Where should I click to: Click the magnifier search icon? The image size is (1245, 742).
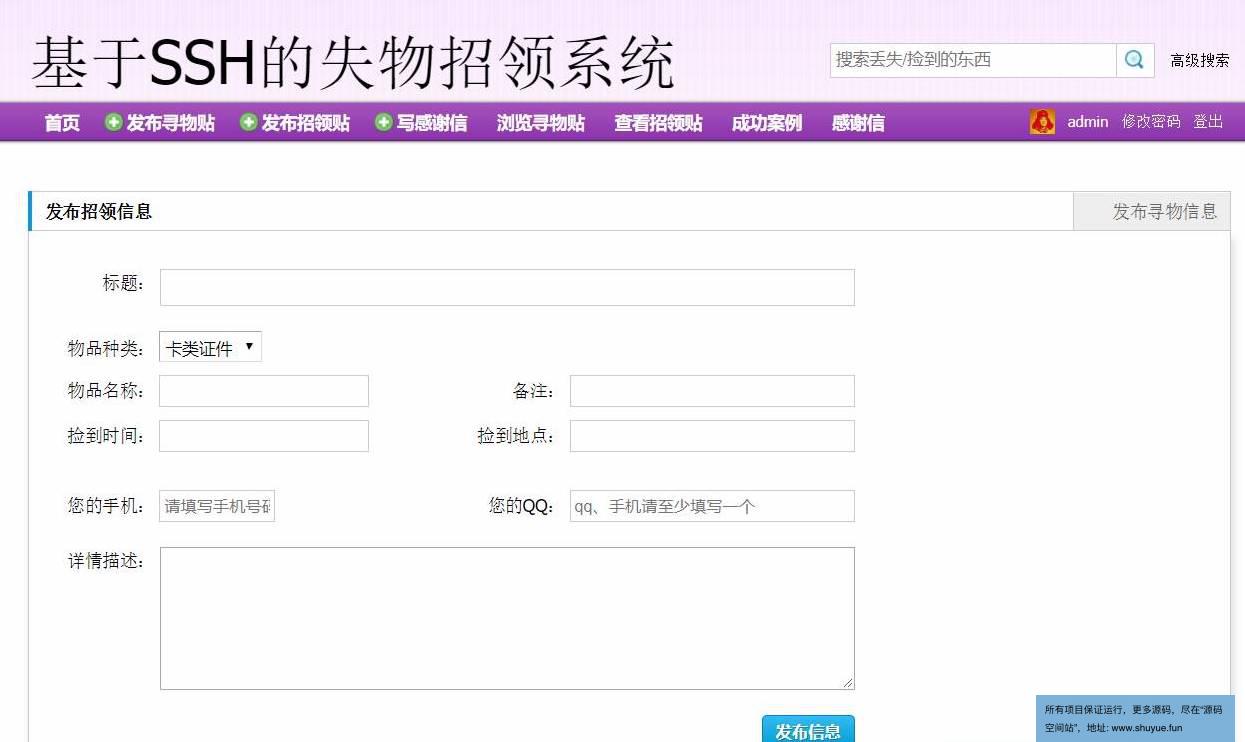(1135, 60)
